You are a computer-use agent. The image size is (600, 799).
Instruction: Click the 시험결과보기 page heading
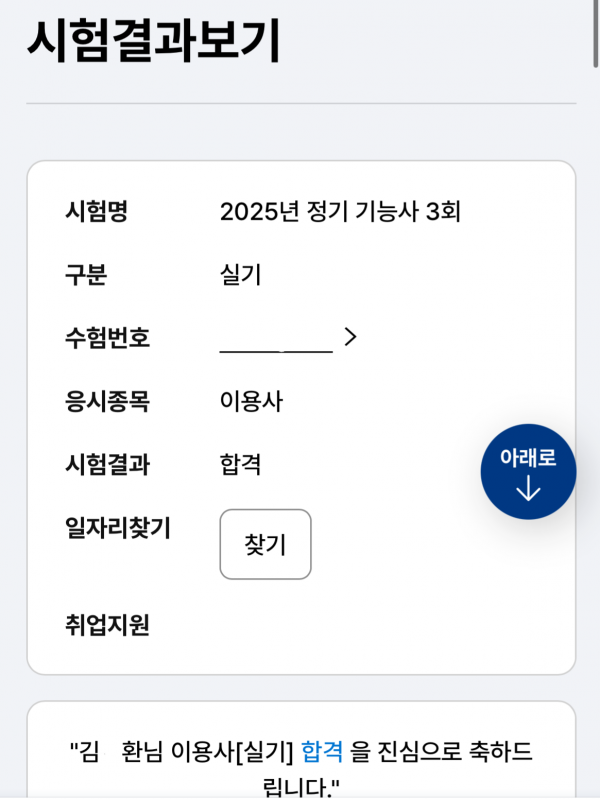coord(153,41)
